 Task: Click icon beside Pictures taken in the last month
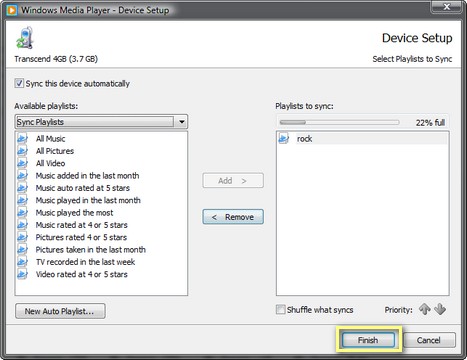point(22,249)
